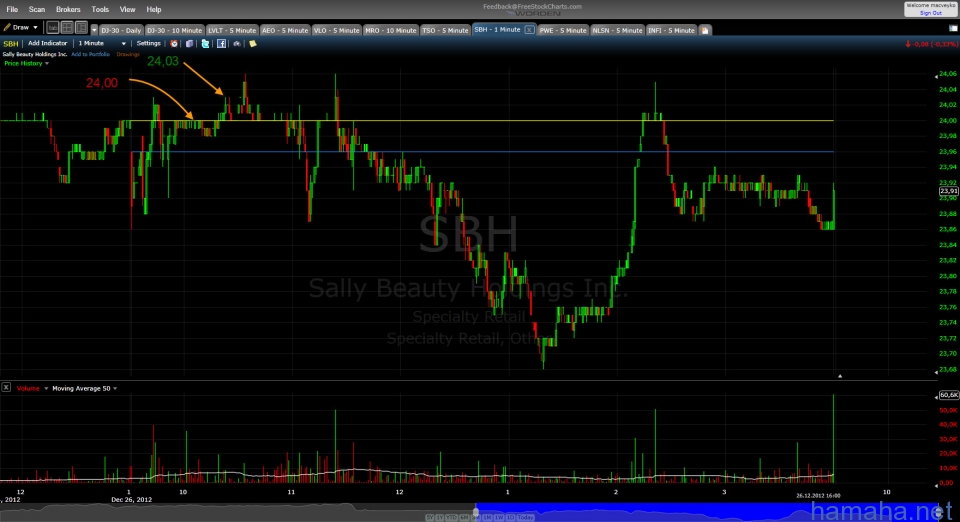Open the Help menu

(x=154, y=9)
